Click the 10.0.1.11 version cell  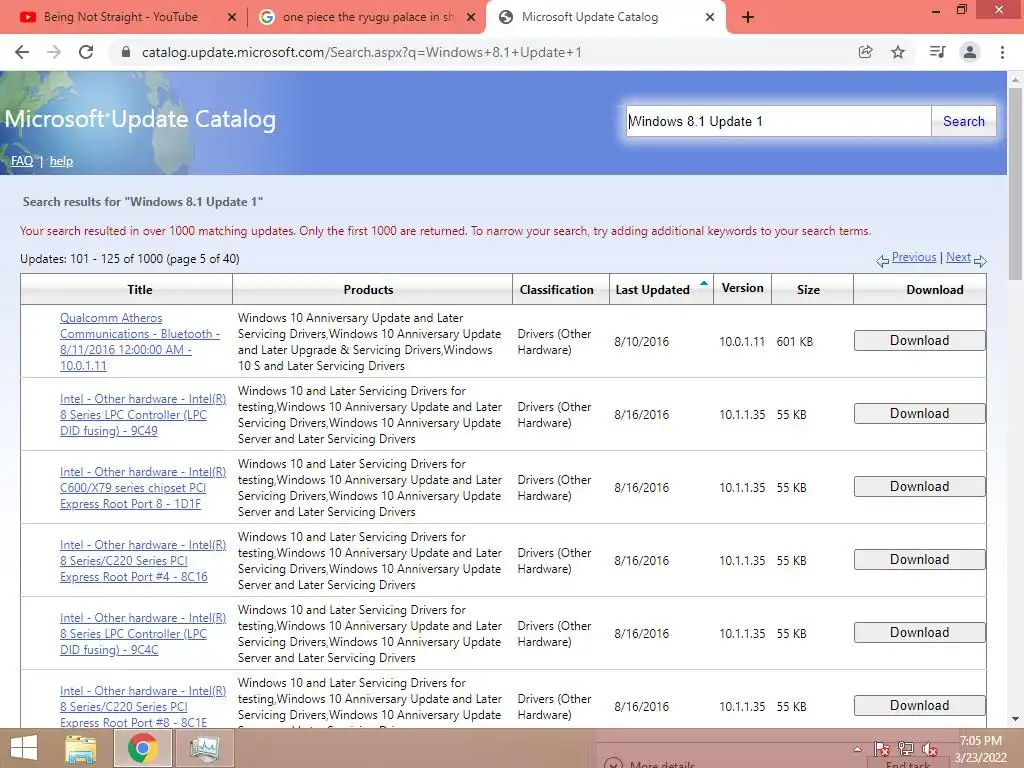pos(742,342)
